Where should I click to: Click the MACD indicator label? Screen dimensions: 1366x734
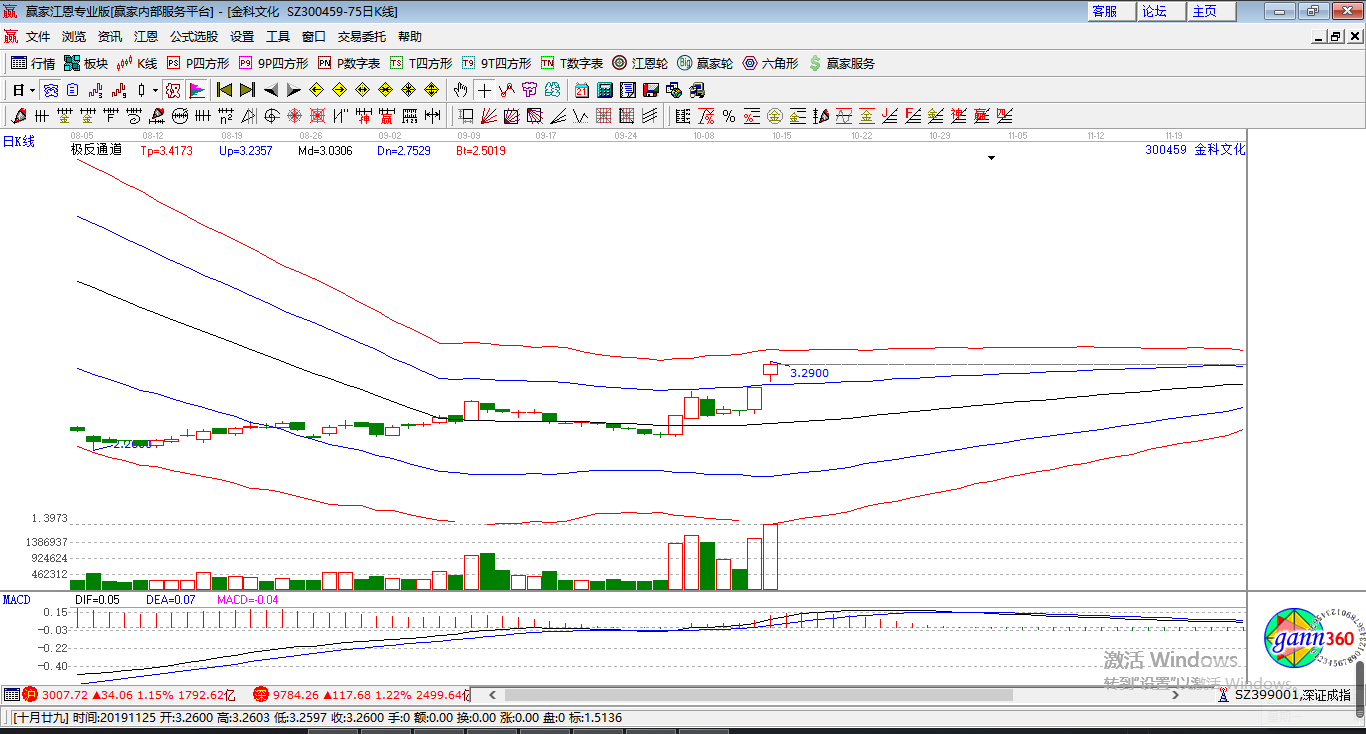pos(17,600)
